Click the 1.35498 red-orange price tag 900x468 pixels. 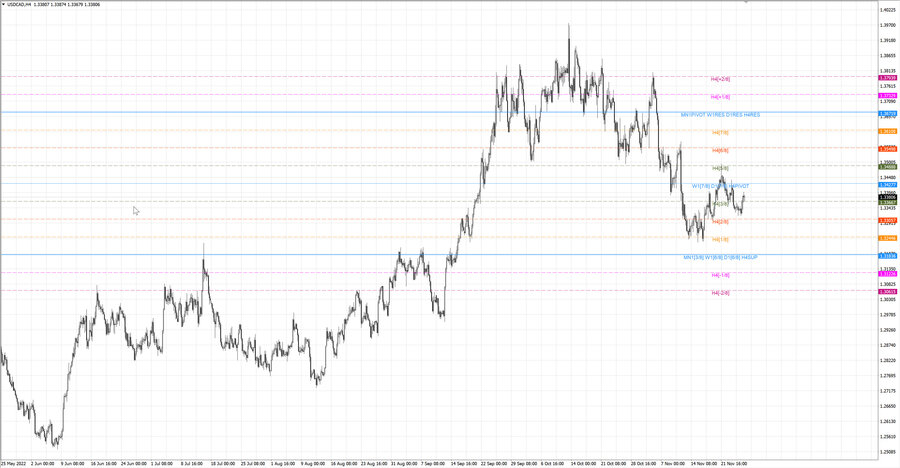887,149
